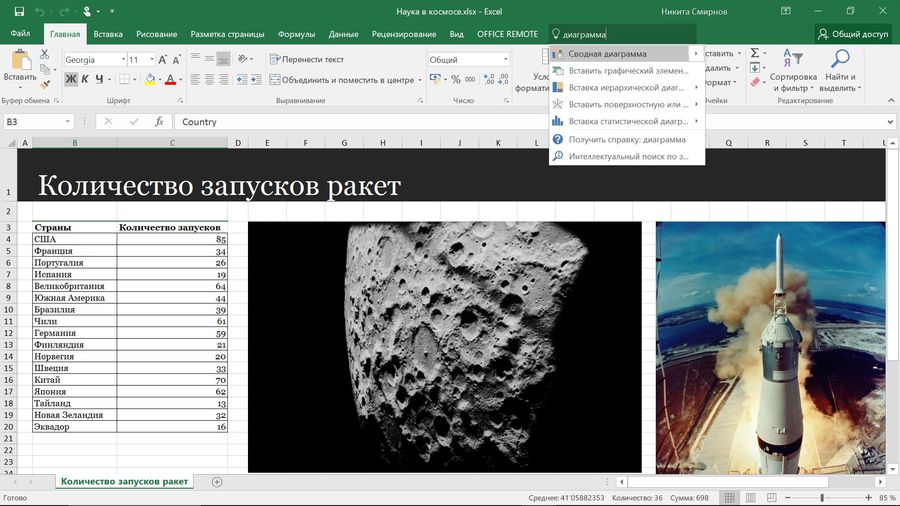Open Sort and Filter menu

793,70
